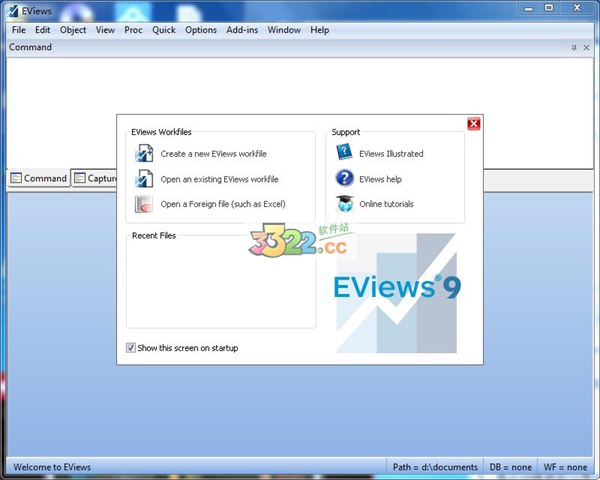Close the startup dialog with red X
Viewport: 600px width, 480px height.
tap(474, 124)
